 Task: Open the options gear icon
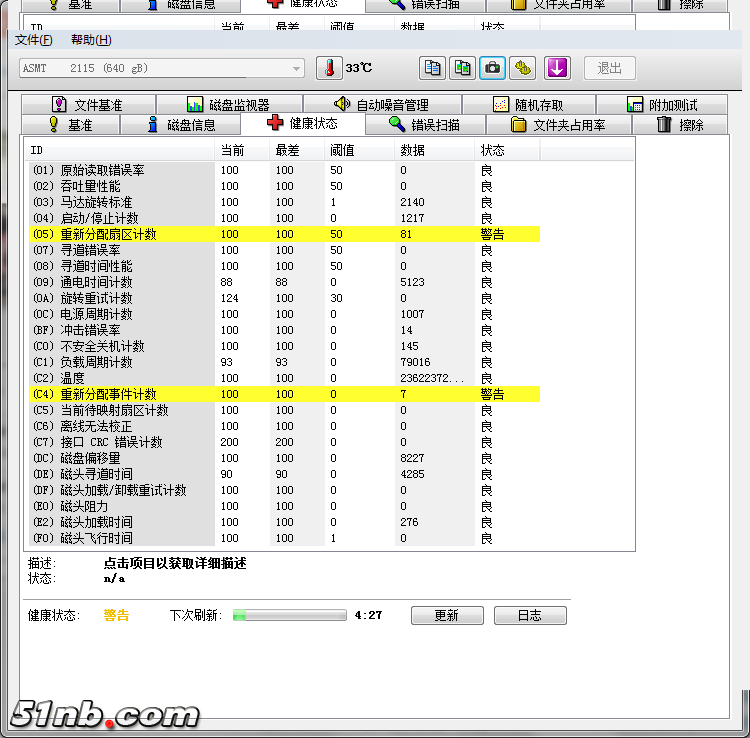(x=522, y=68)
